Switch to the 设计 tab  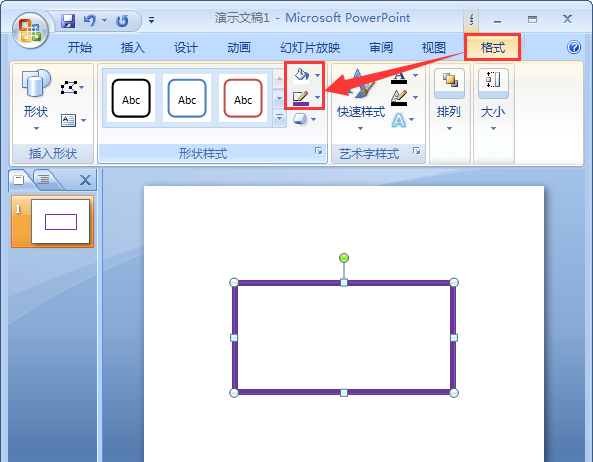[x=186, y=48]
